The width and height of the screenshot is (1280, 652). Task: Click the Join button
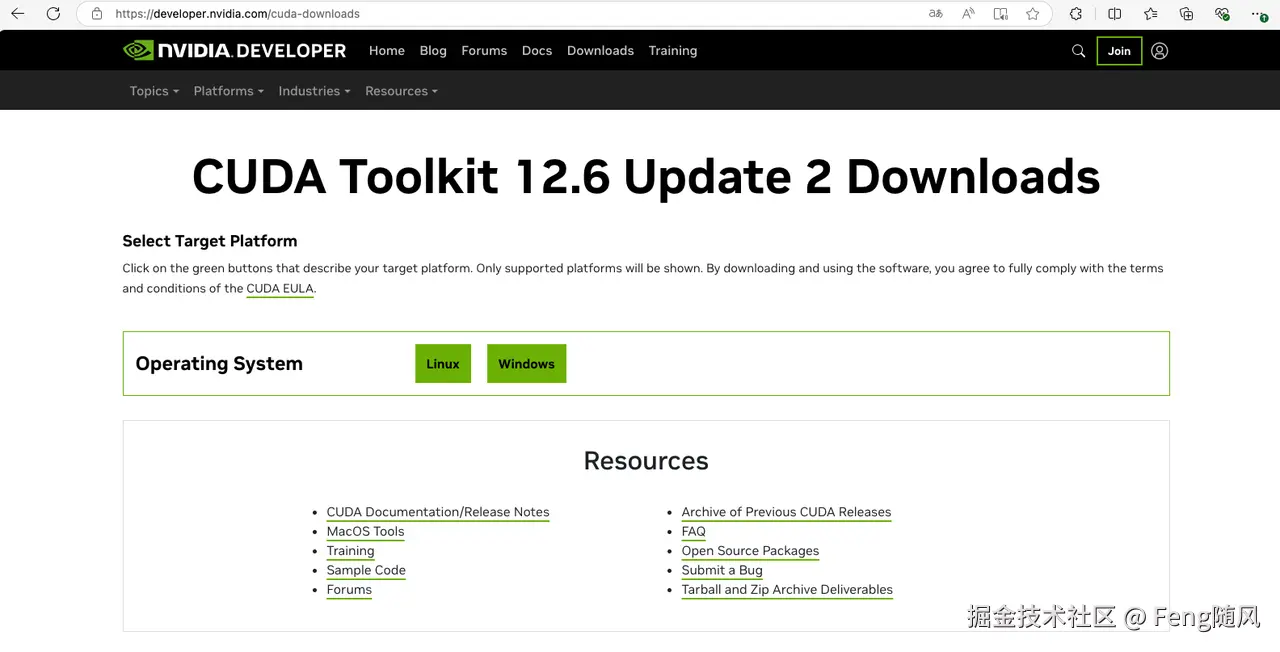(1119, 51)
